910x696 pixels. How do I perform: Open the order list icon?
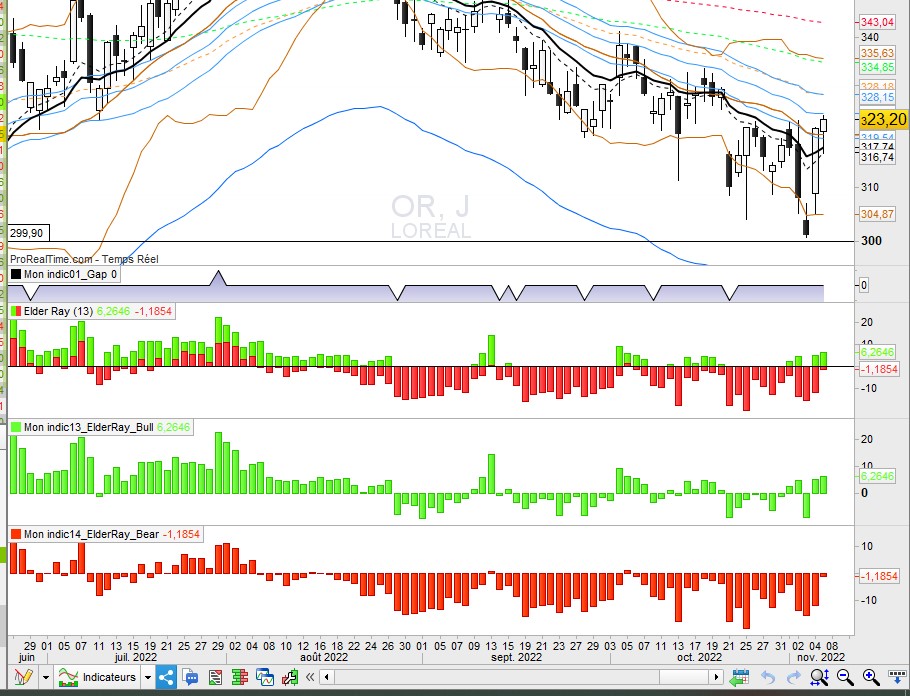pyautogui.click(x=215, y=677)
